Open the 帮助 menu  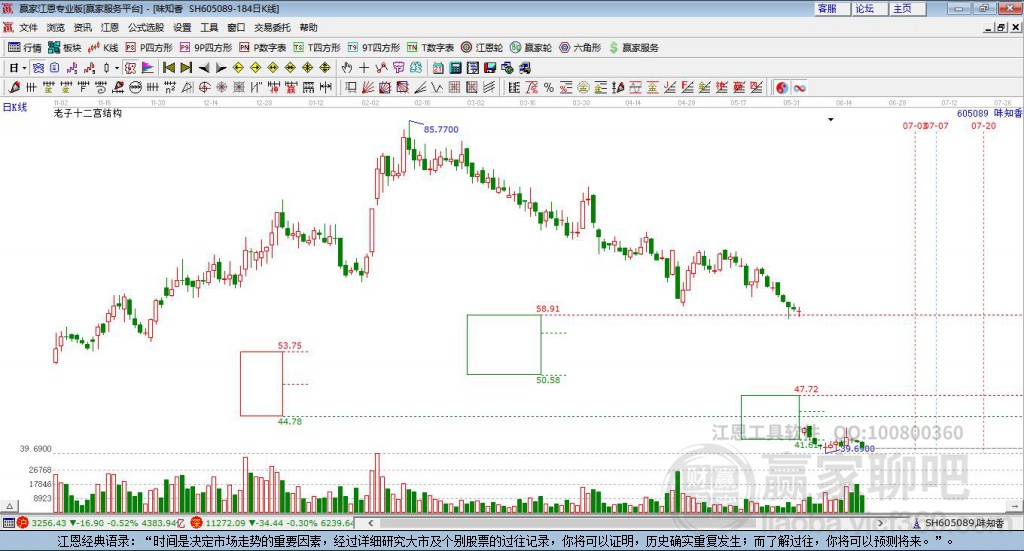pyautogui.click(x=308, y=27)
